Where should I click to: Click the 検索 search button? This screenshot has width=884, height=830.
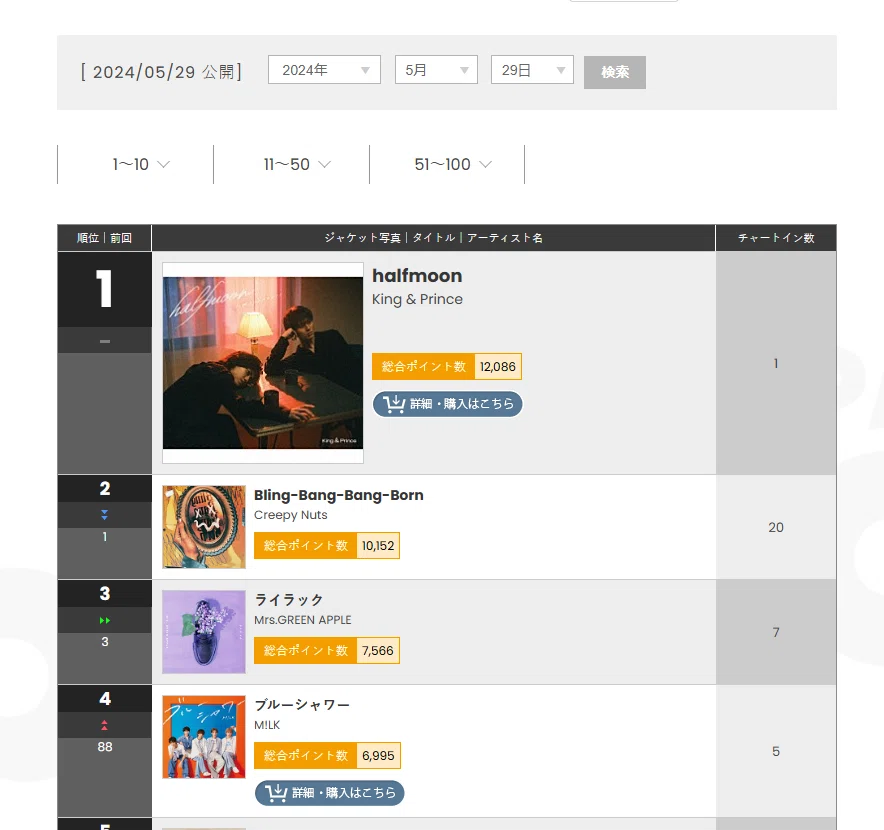pos(615,72)
